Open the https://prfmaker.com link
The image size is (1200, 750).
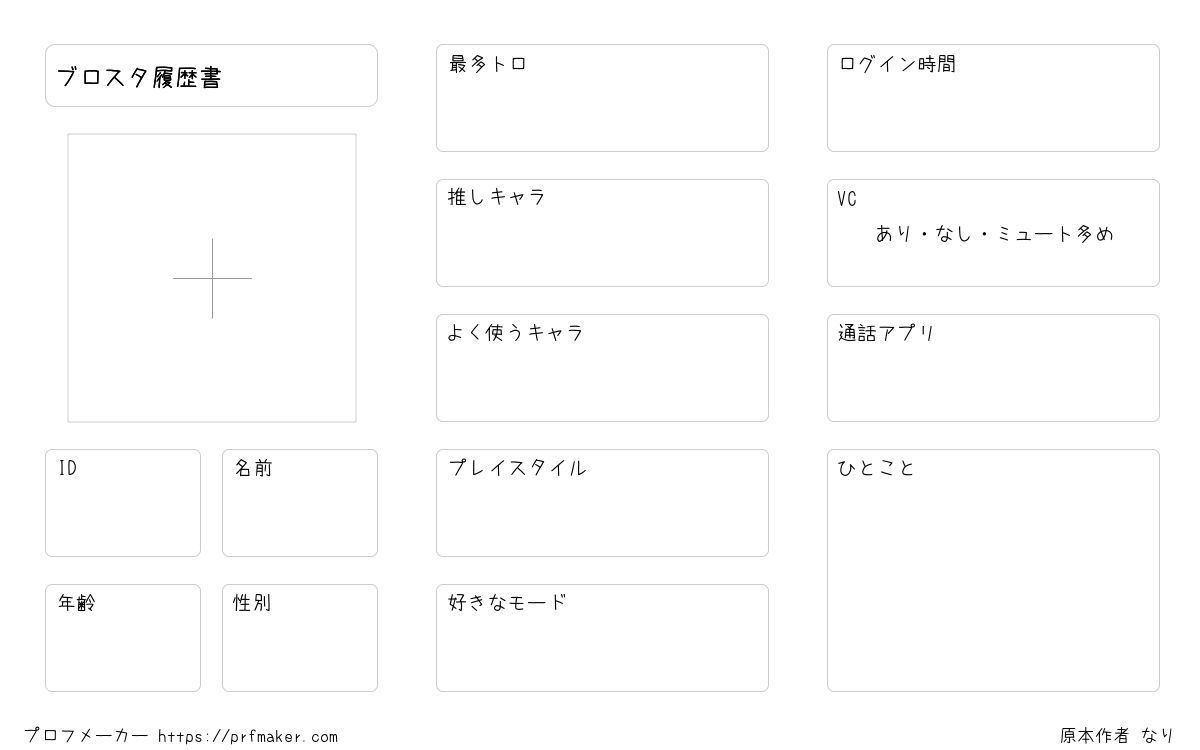click(248, 737)
